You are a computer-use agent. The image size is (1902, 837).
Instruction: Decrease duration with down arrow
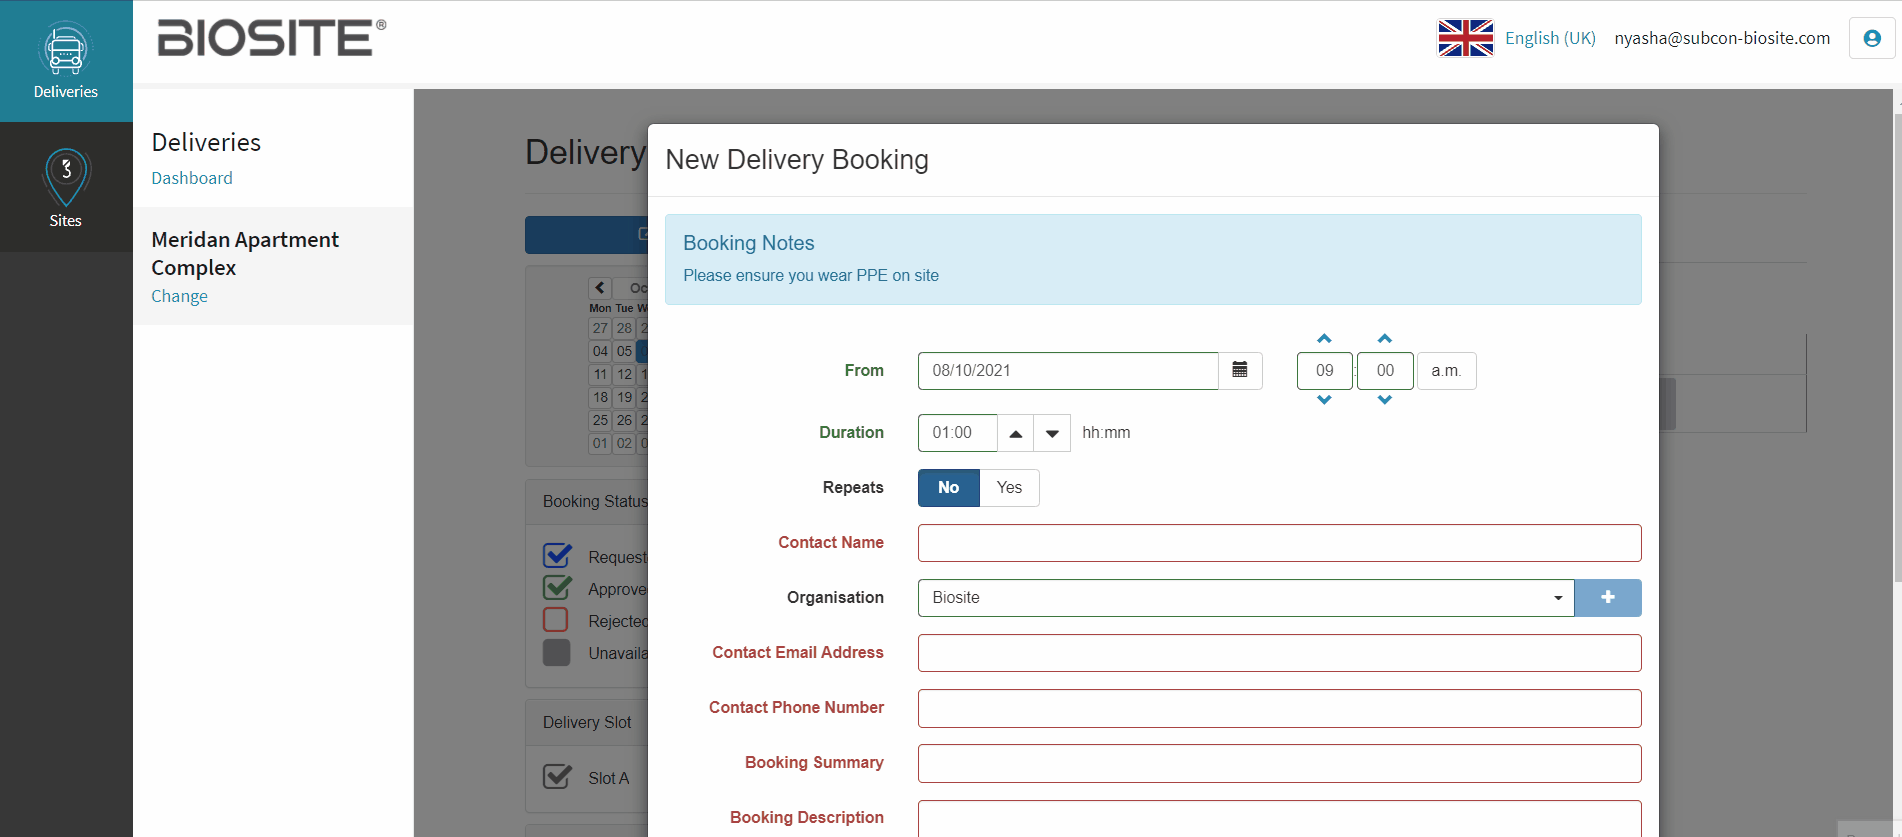click(1052, 433)
